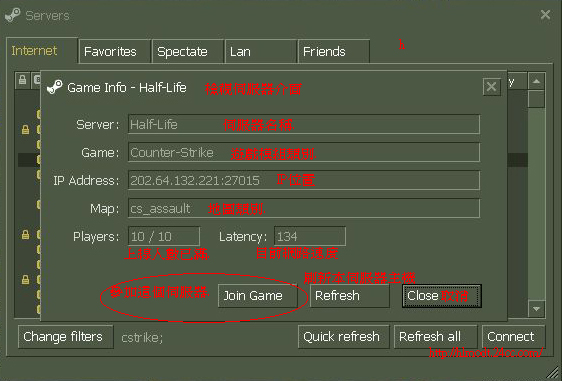Screen dimensions: 562x381
Task: Open the Spectate tab
Action: click(187, 52)
